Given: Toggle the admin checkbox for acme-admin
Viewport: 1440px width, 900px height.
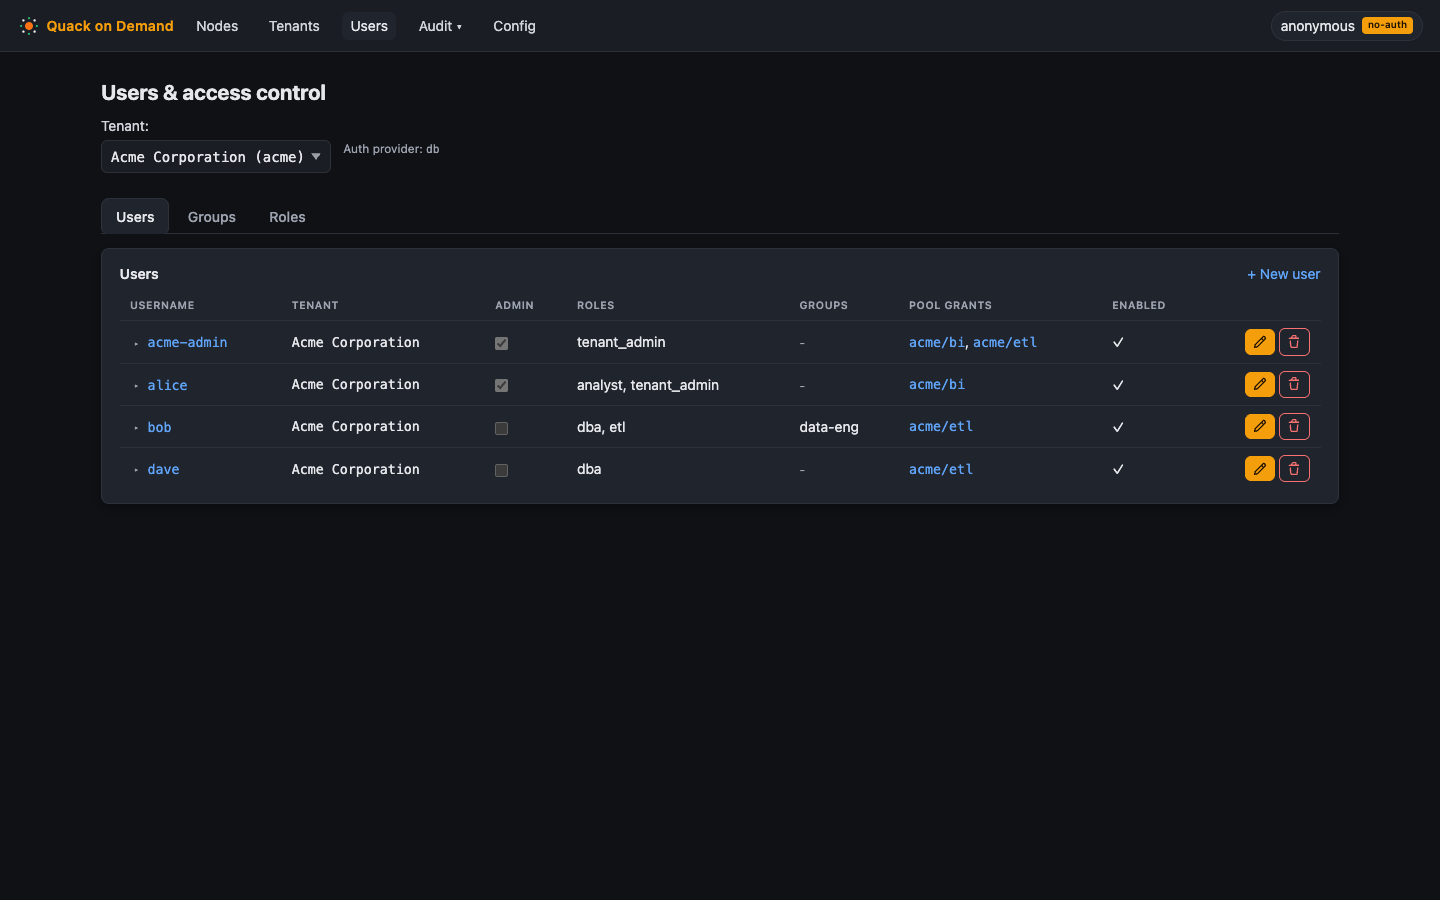Looking at the screenshot, I should coord(502,343).
